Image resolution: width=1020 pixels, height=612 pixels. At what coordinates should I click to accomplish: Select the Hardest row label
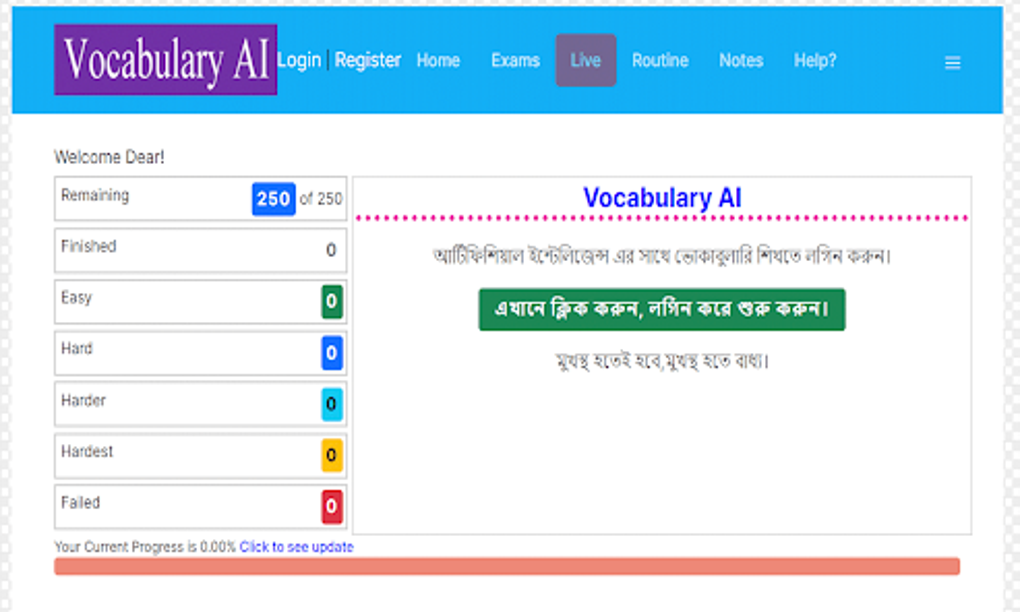[x=87, y=451]
